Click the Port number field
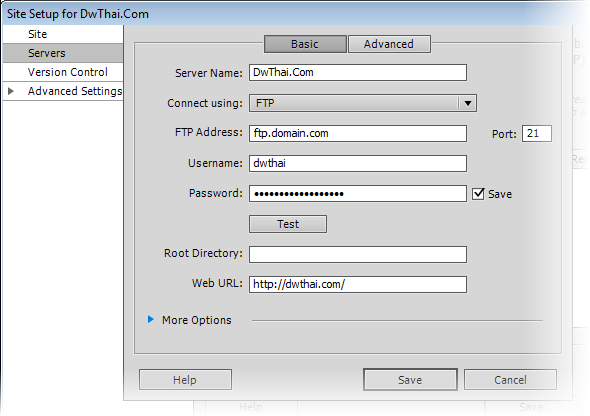This screenshot has width=590, height=416. [537, 134]
